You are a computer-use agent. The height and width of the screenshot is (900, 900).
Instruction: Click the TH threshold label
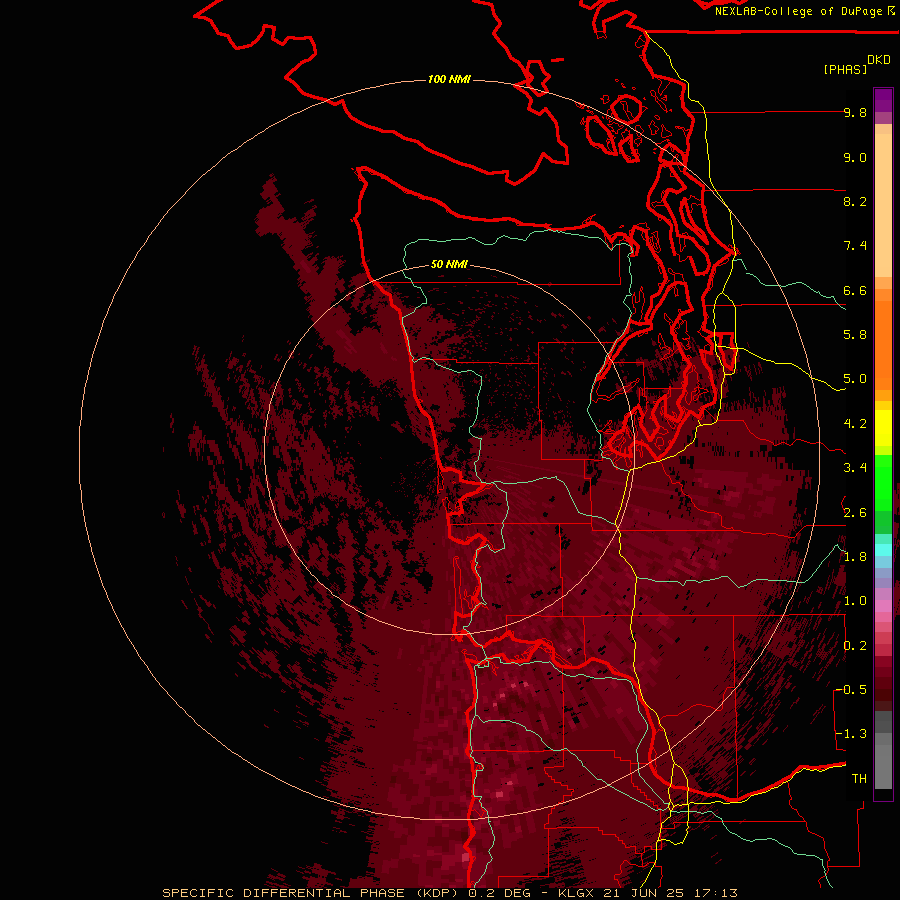859,779
